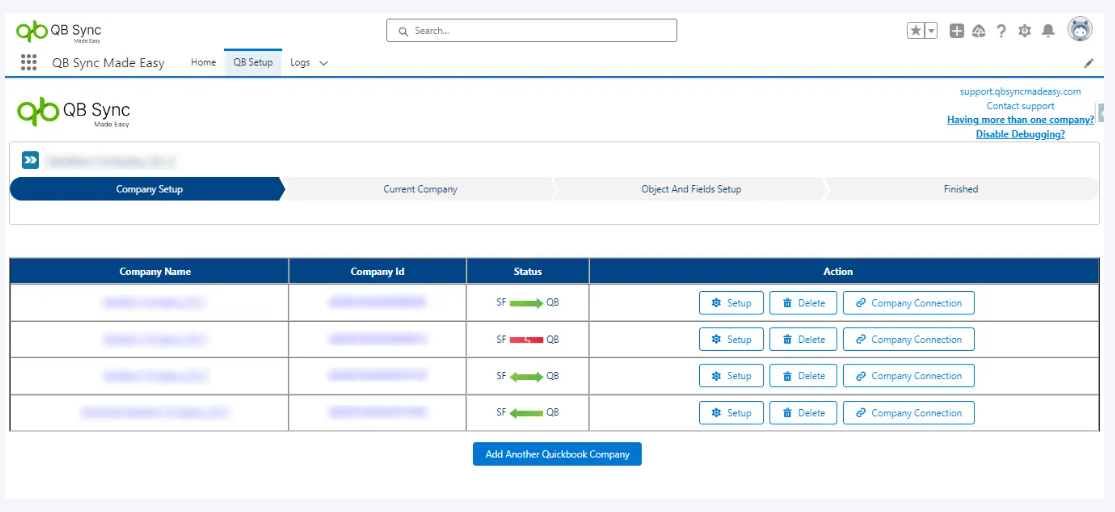Click the QB Sync logo in top header
This screenshot has width=1115, height=512.
(59, 31)
